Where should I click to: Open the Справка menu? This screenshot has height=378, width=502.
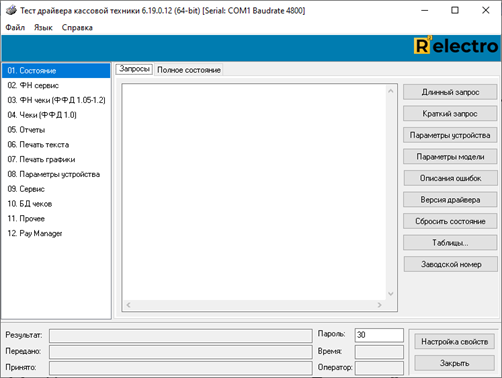[77, 27]
